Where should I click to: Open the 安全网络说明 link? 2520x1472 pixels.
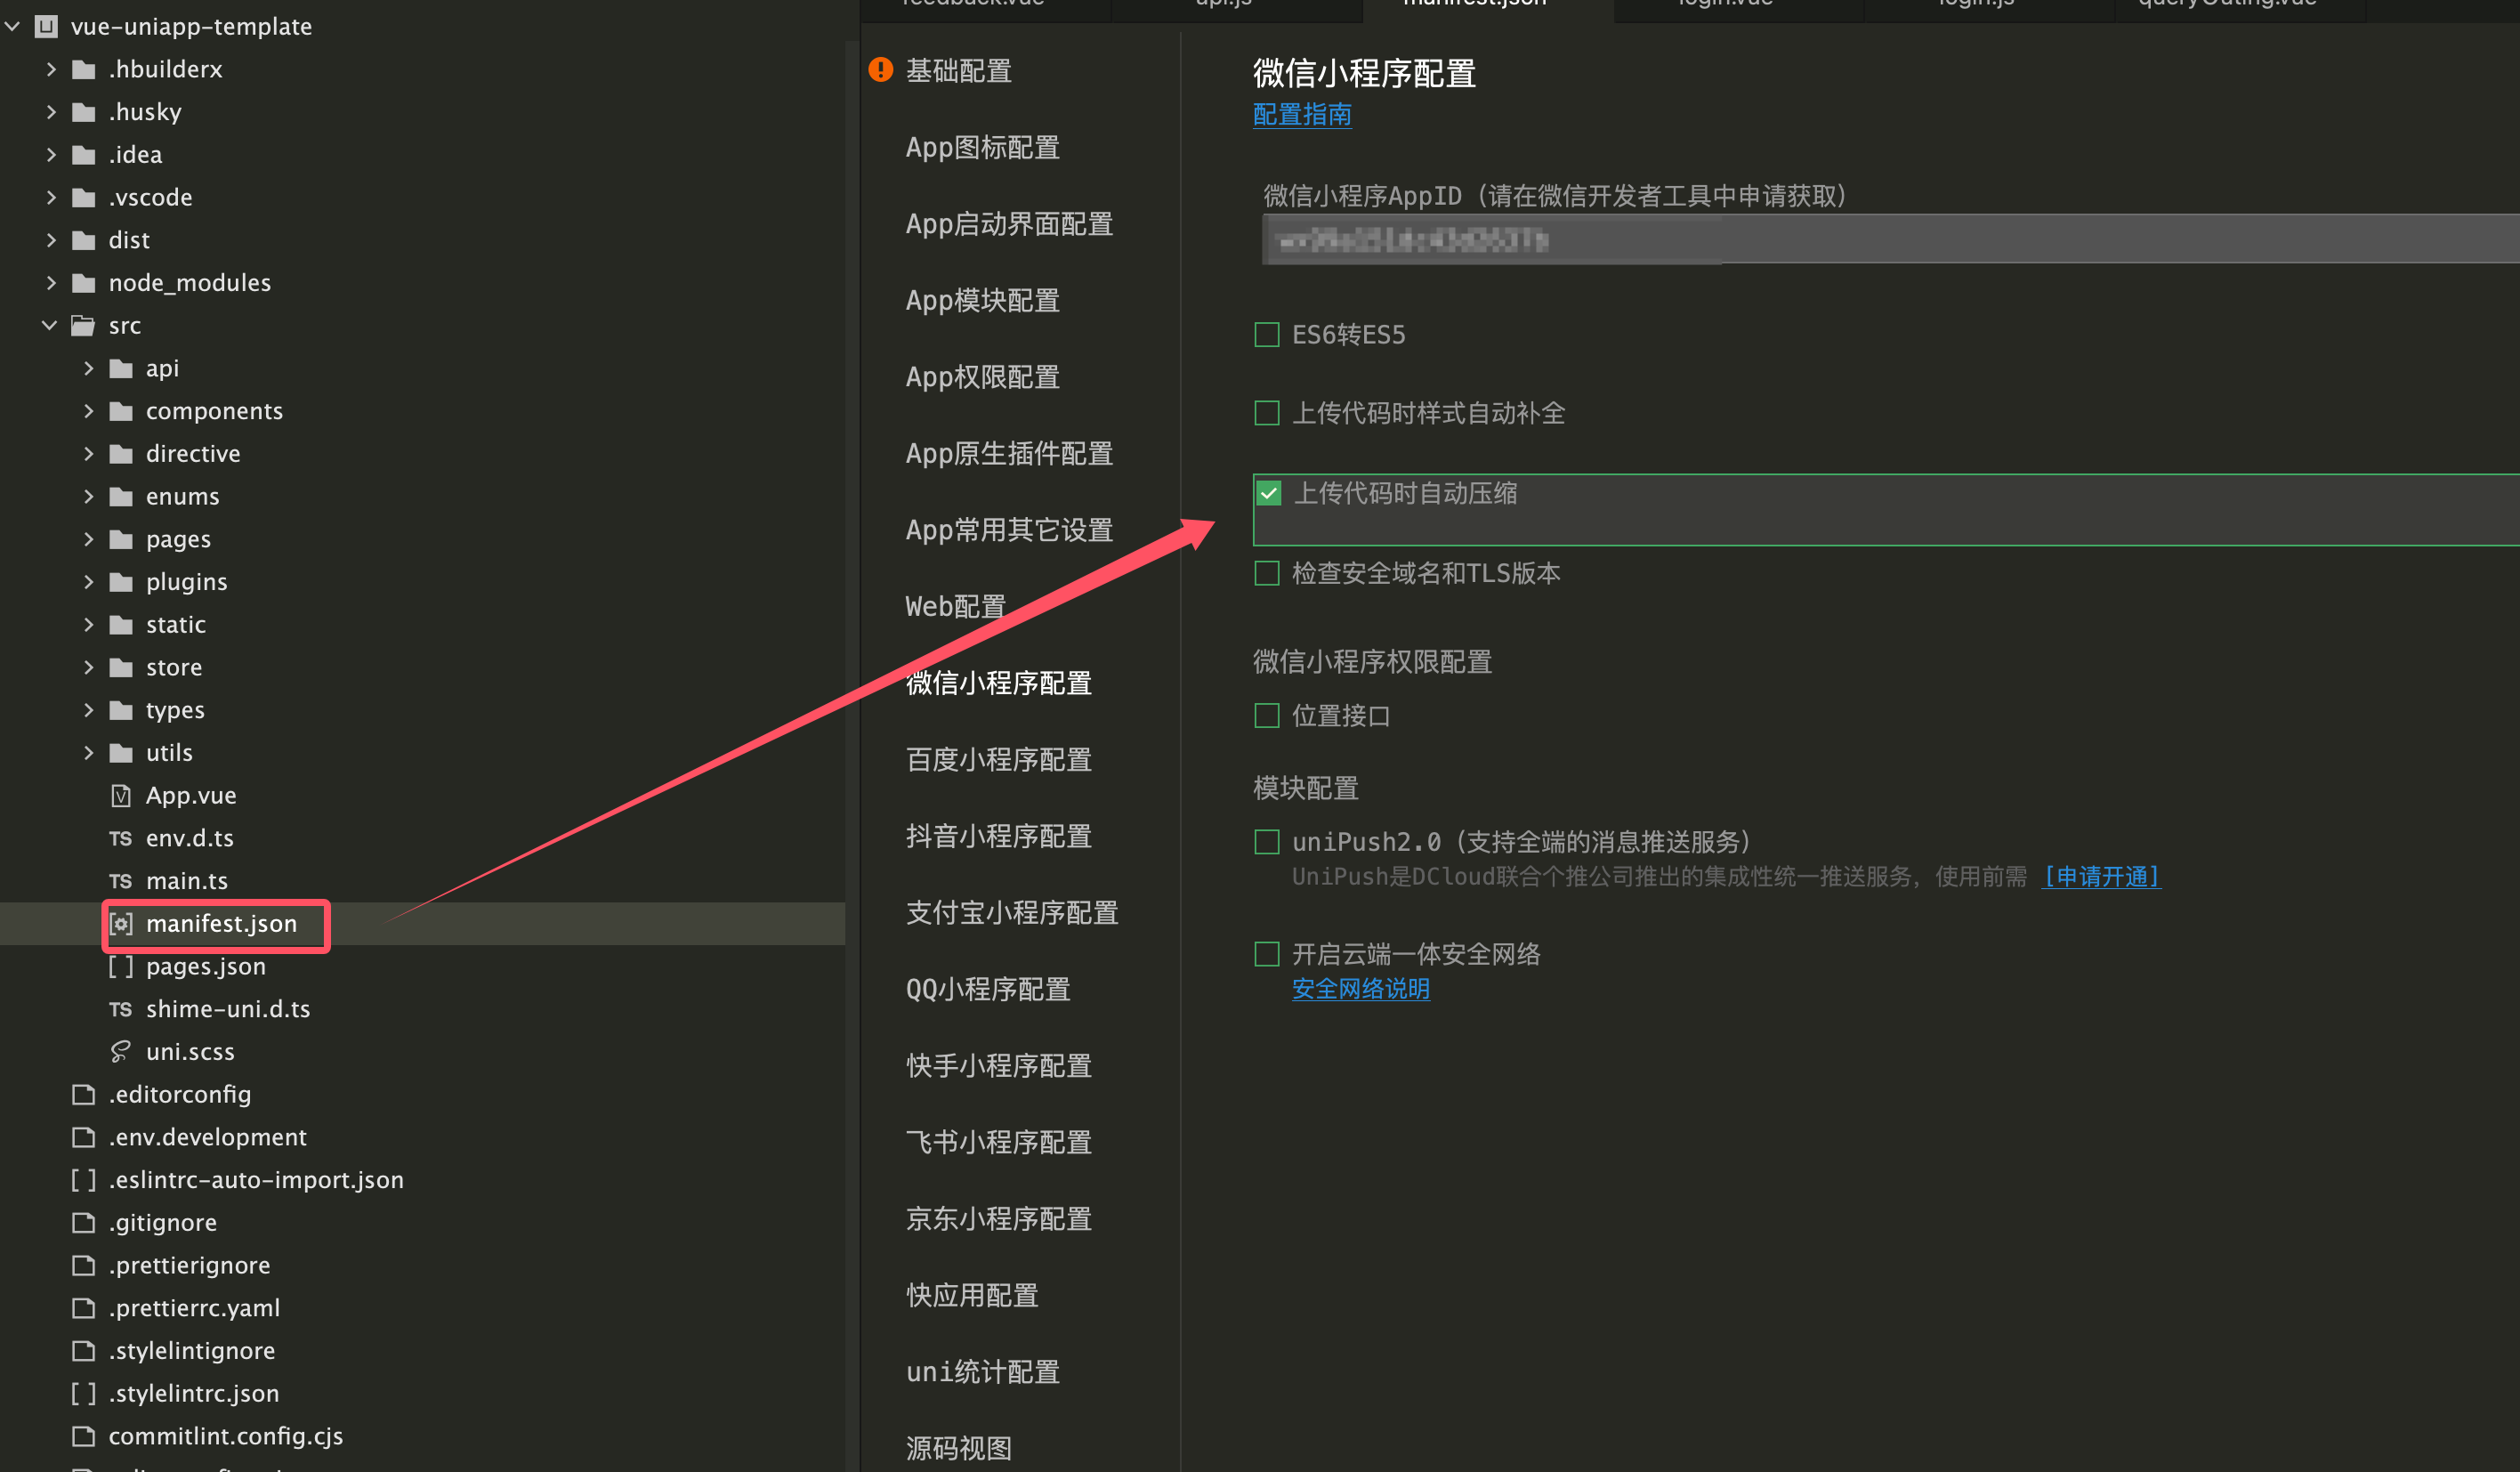[x=1360, y=990]
